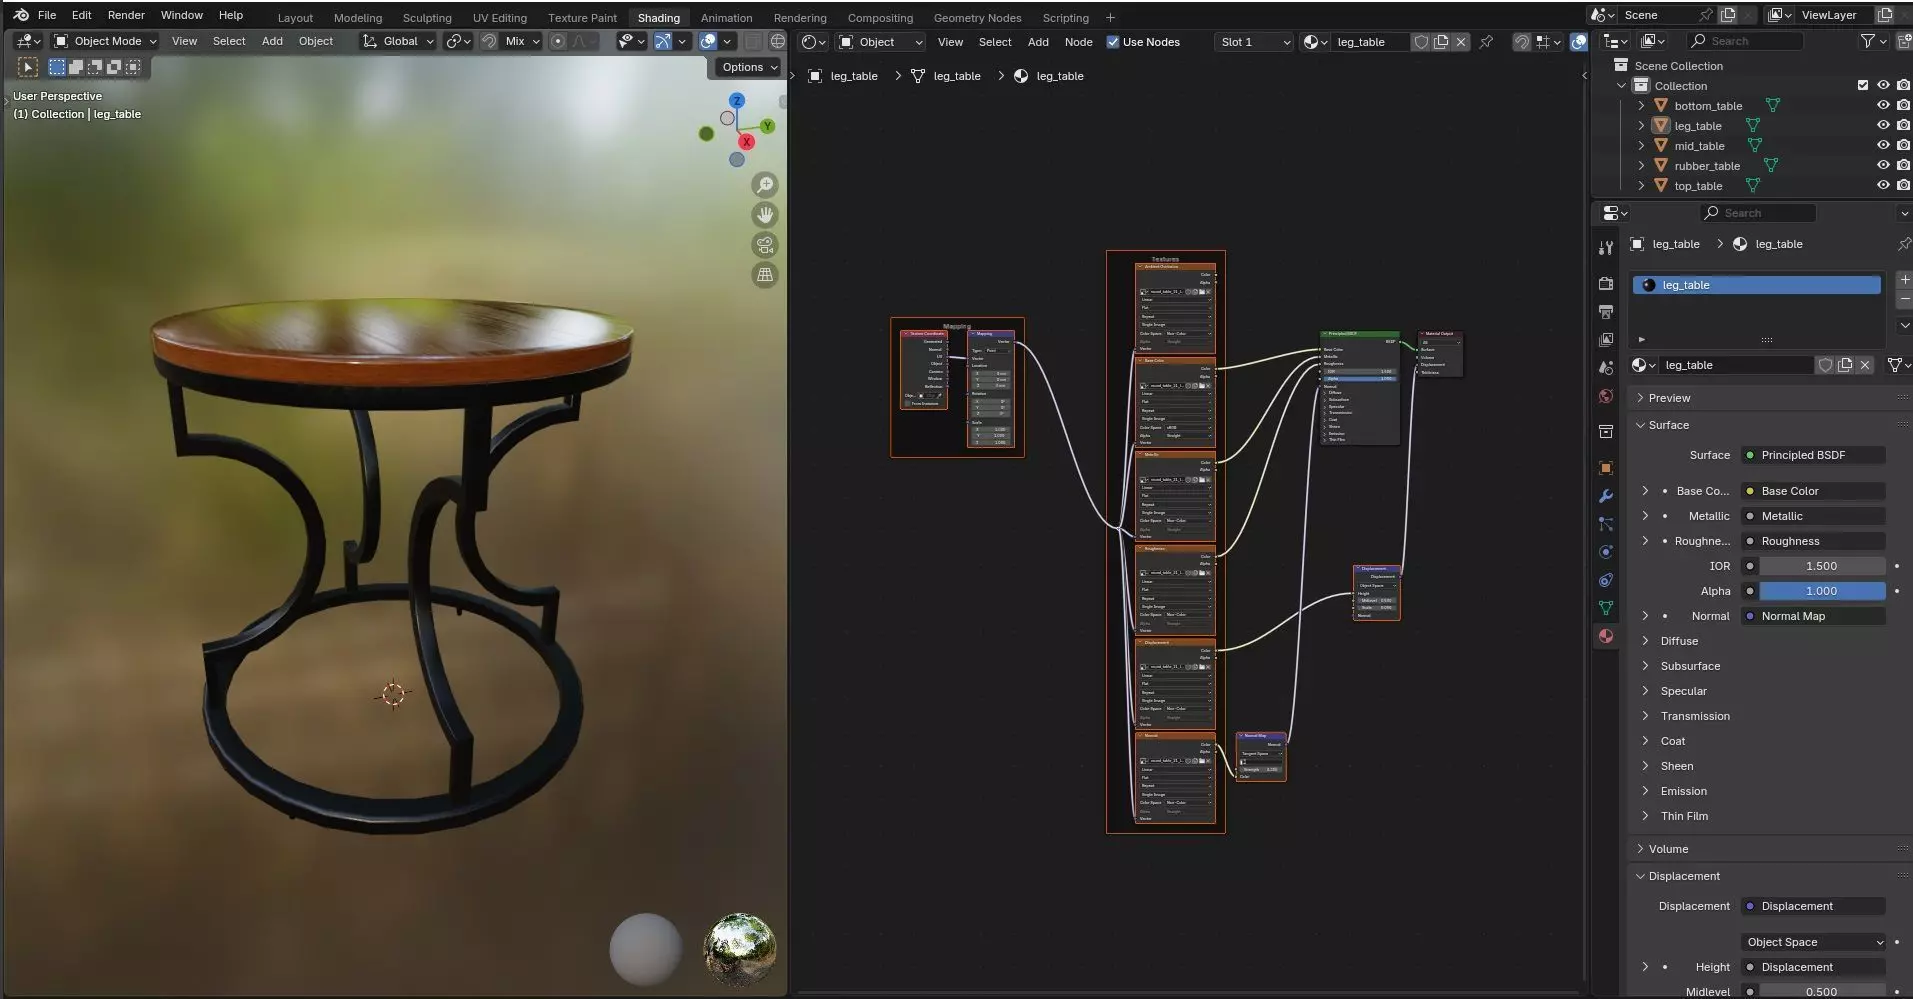Open the File menu
The height and width of the screenshot is (999, 1913).
tap(47, 15)
